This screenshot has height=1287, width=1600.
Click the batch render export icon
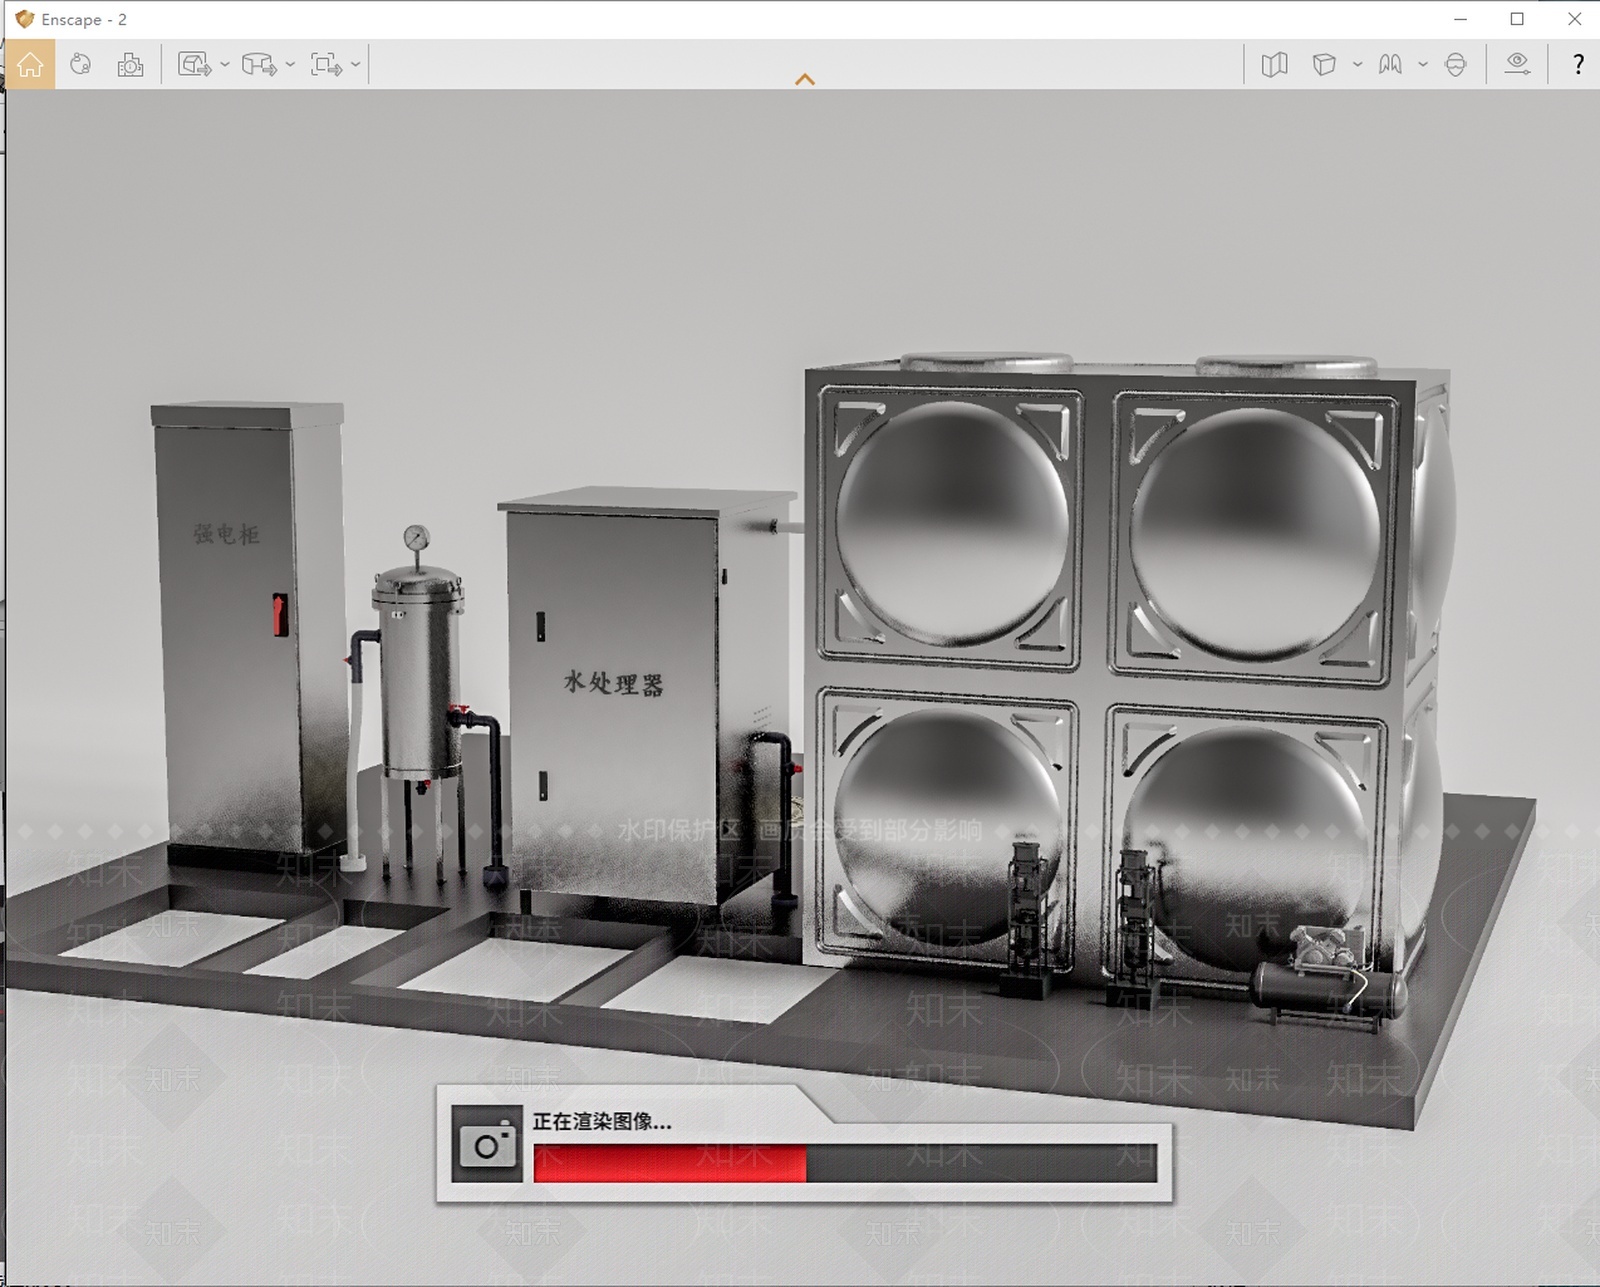(326, 65)
